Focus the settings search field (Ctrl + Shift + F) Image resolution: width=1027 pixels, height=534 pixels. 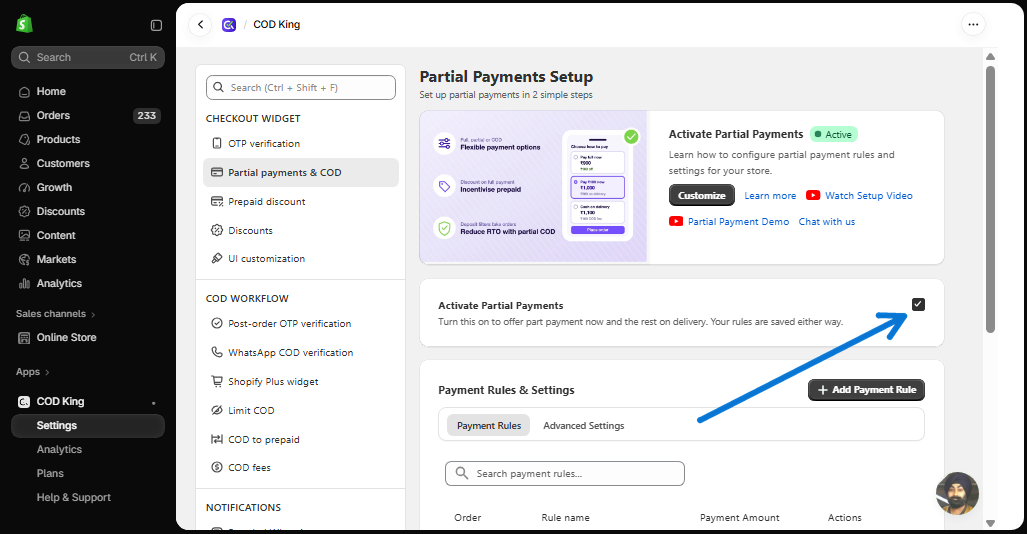pos(301,88)
